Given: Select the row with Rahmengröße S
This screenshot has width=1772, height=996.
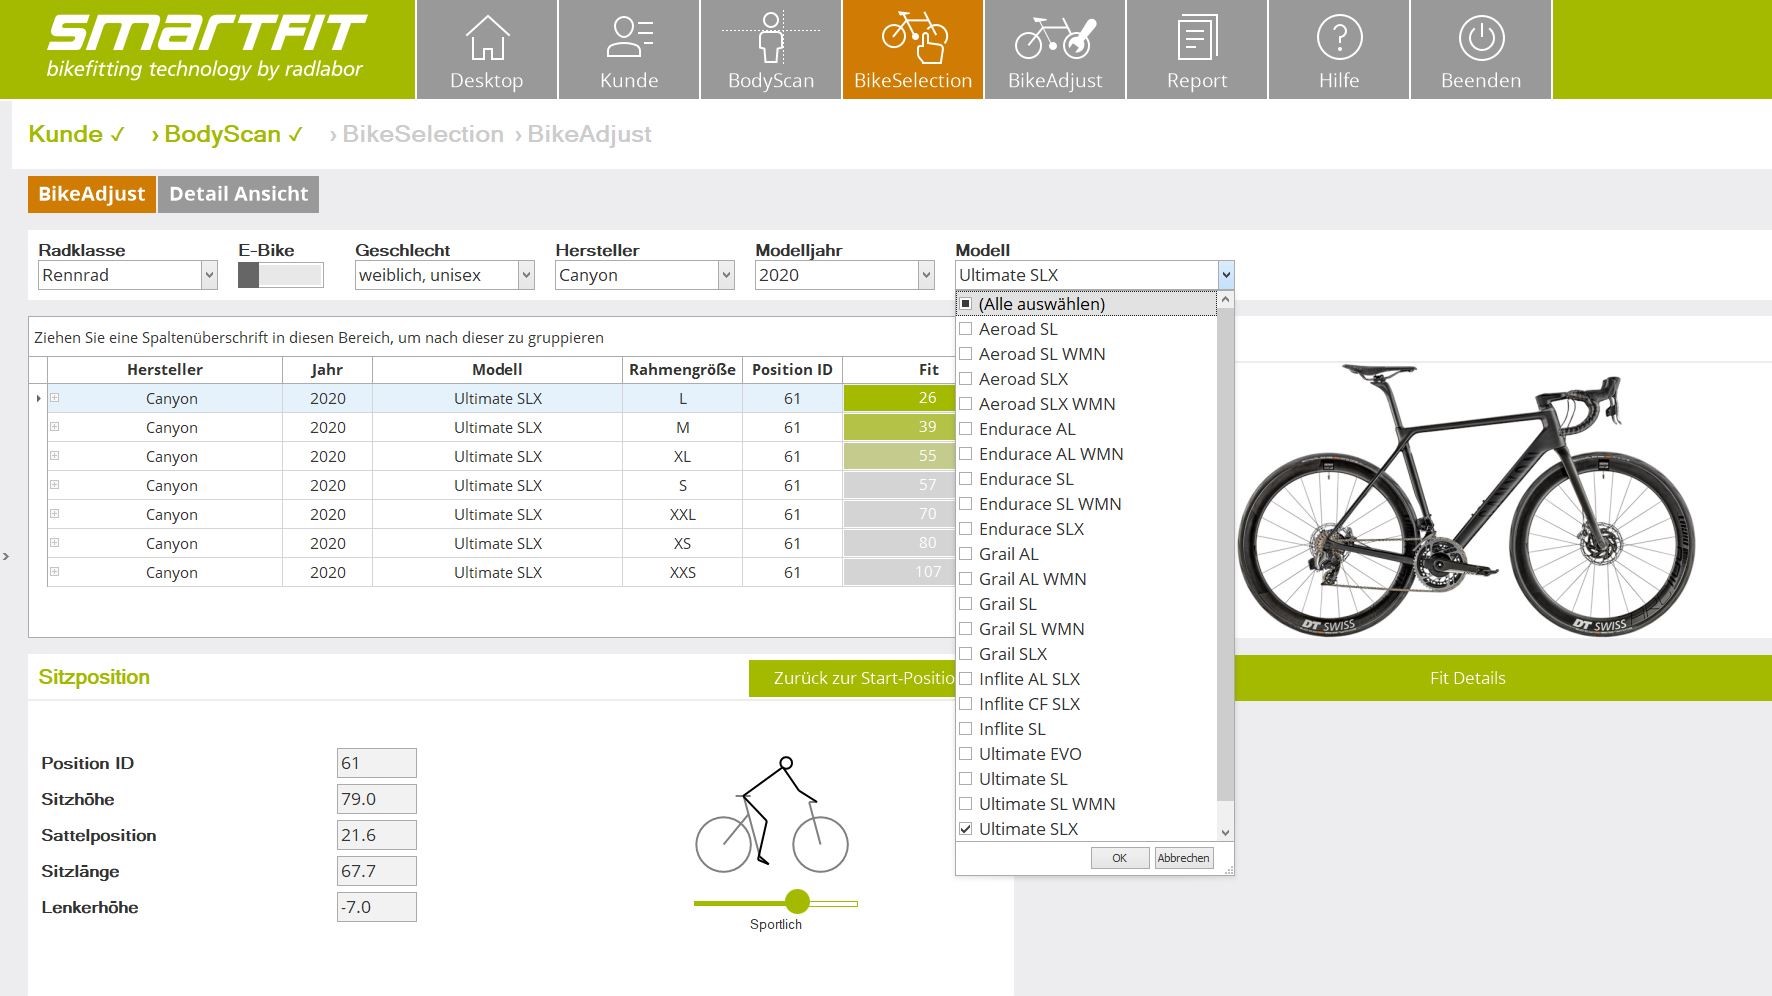Looking at the screenshot, I should click(501, 485).
